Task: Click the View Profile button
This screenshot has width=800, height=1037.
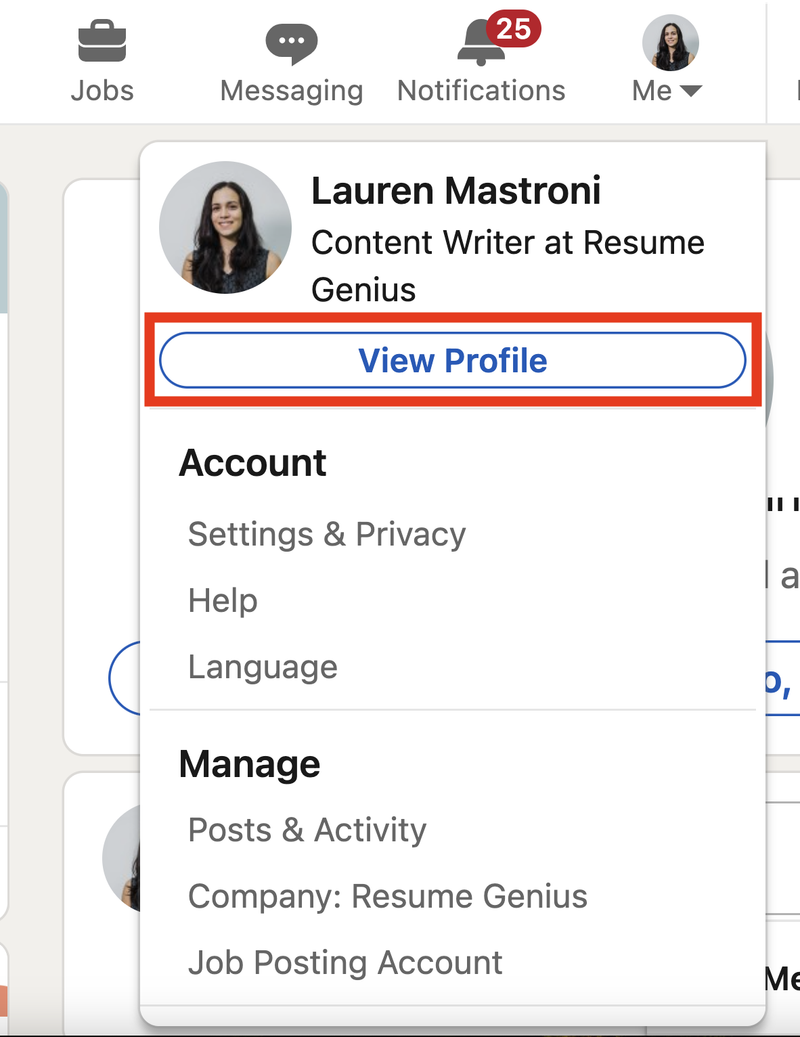Action: pos(452,360)
